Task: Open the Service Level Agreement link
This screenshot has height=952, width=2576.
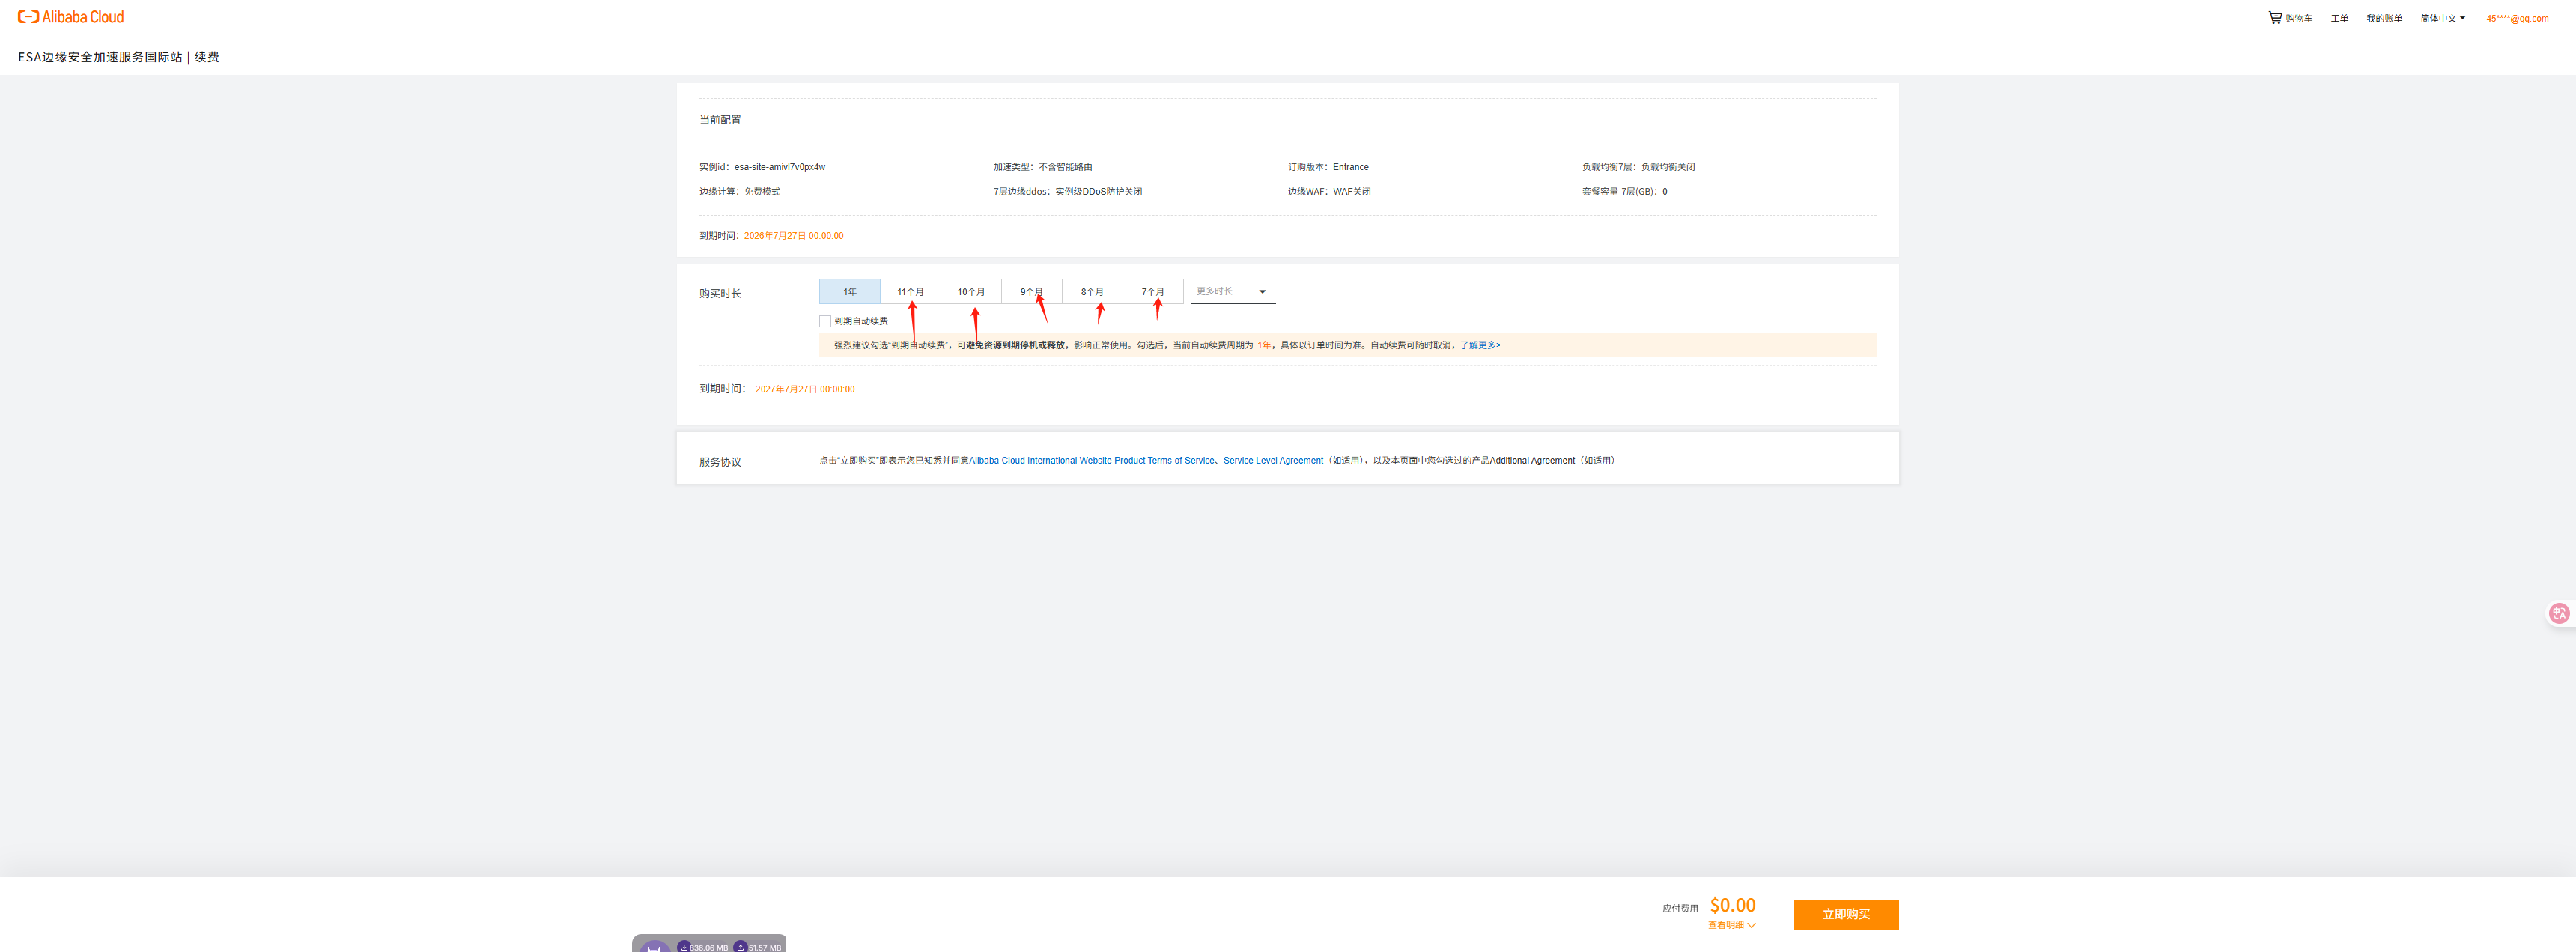Action: coord(1273,461)
